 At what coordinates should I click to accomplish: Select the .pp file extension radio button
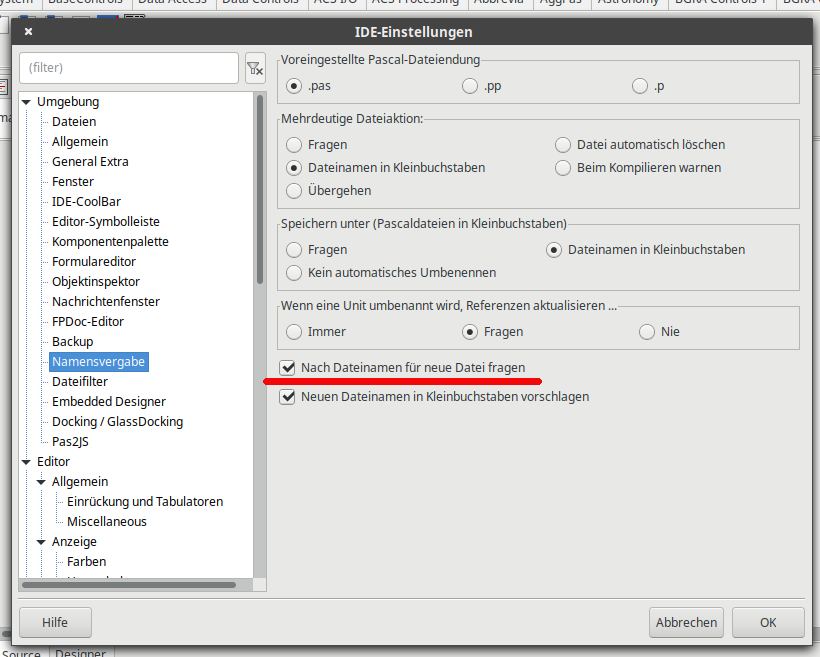470,86
